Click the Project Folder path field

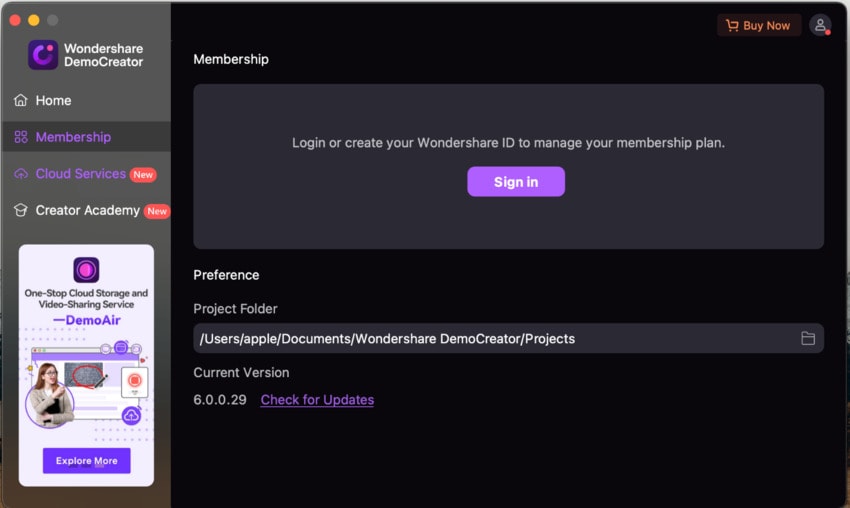coord(490,339)
